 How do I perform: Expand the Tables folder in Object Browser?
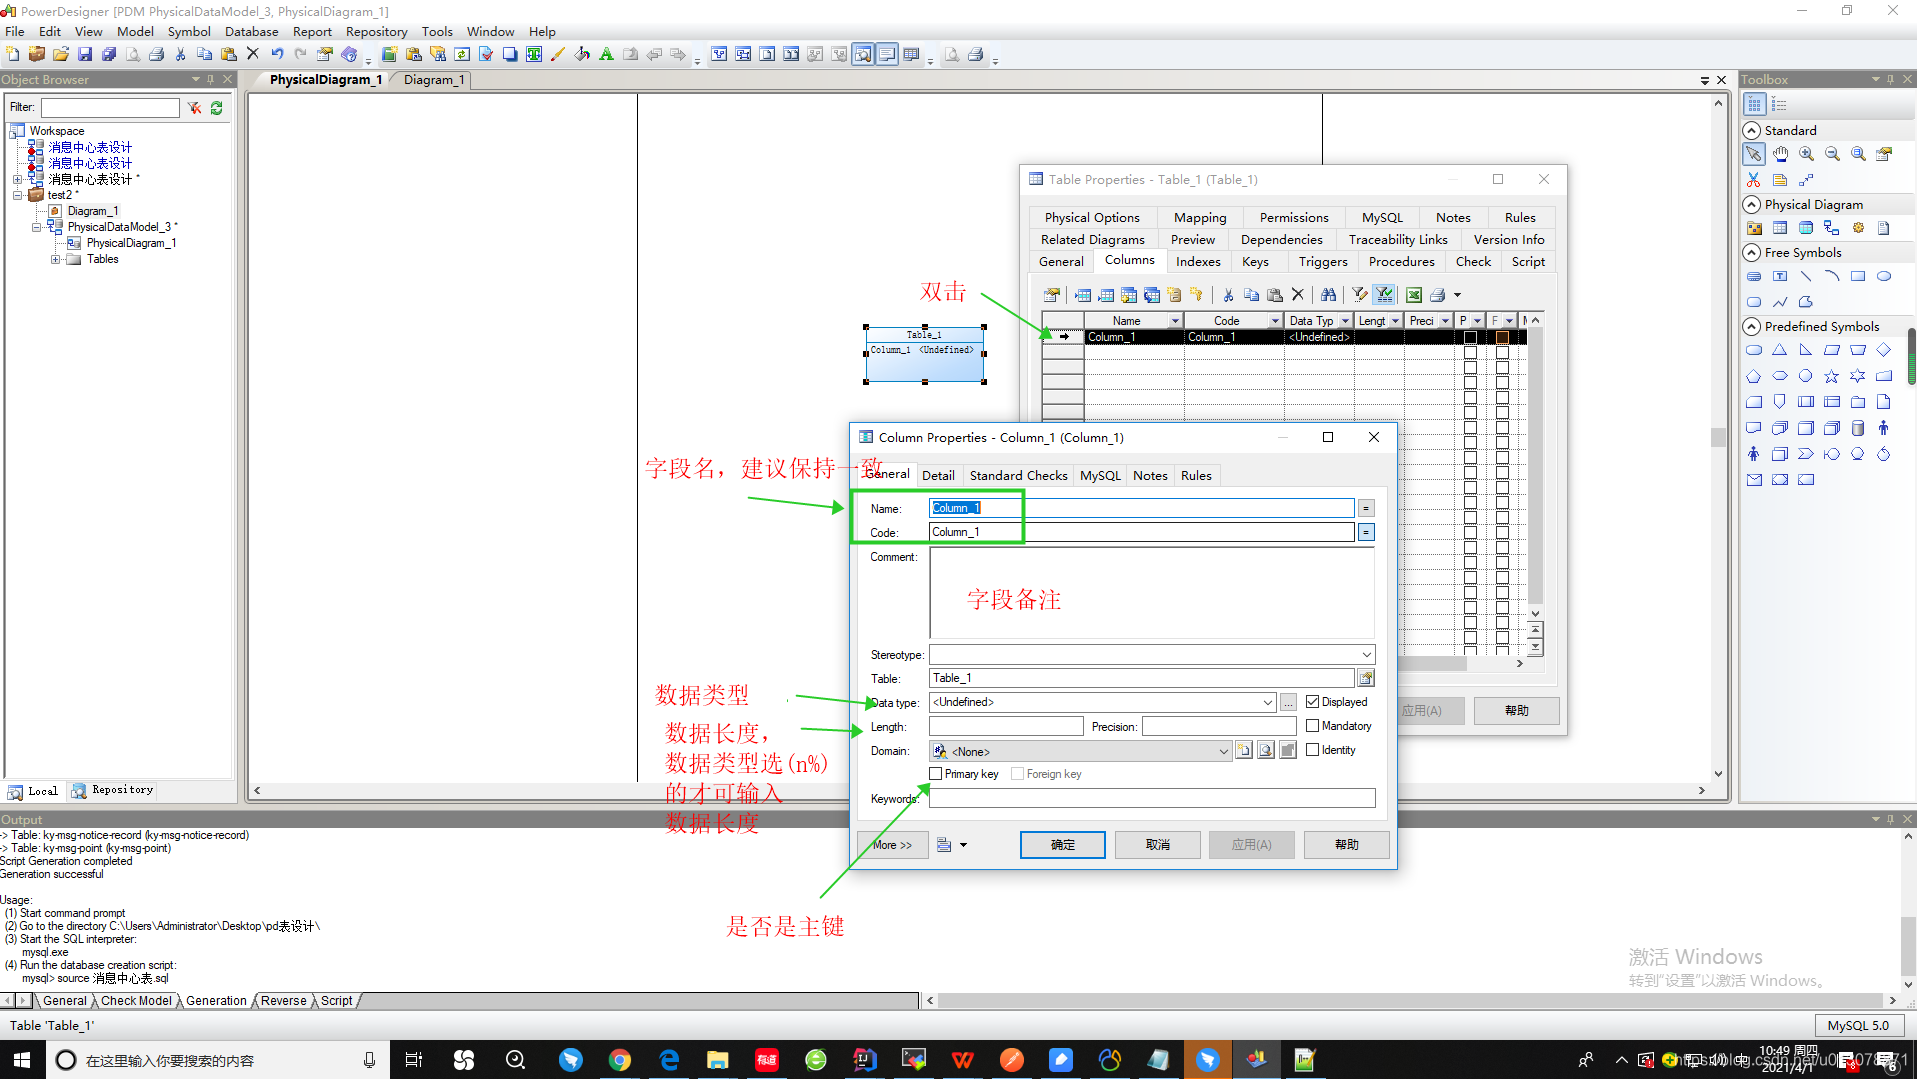(x=56, y=259)
